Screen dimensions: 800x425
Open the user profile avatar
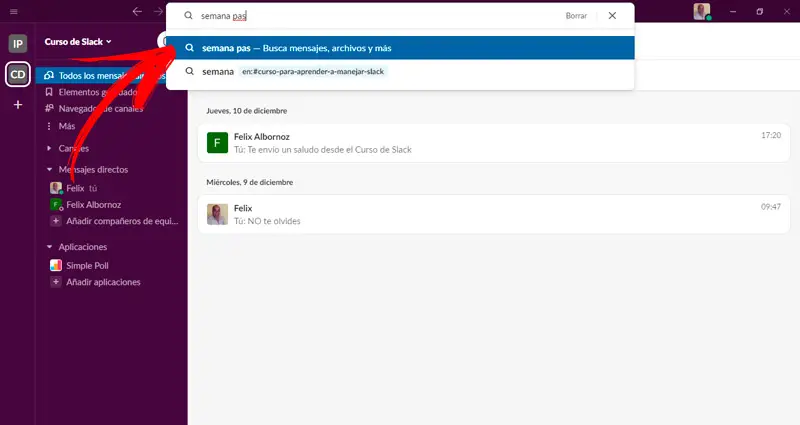[702, 12]
